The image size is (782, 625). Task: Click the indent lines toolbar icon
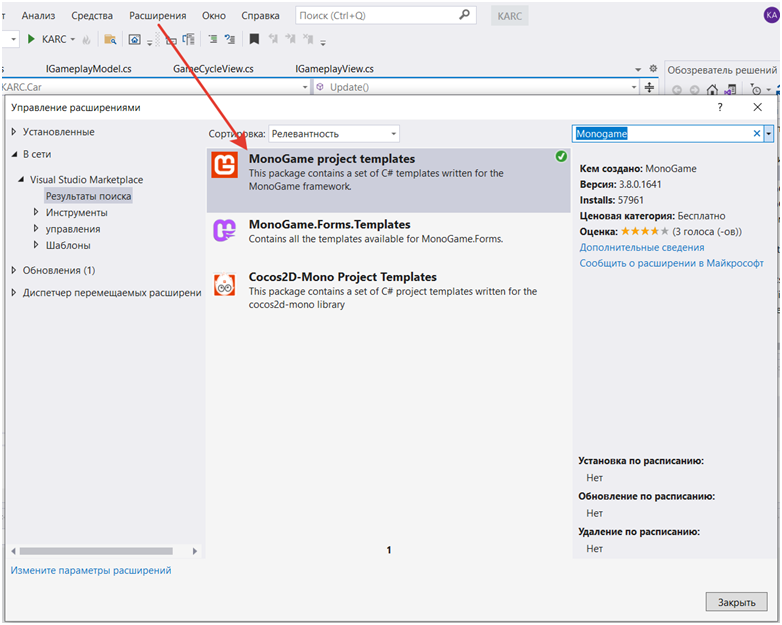coord(212,39)
